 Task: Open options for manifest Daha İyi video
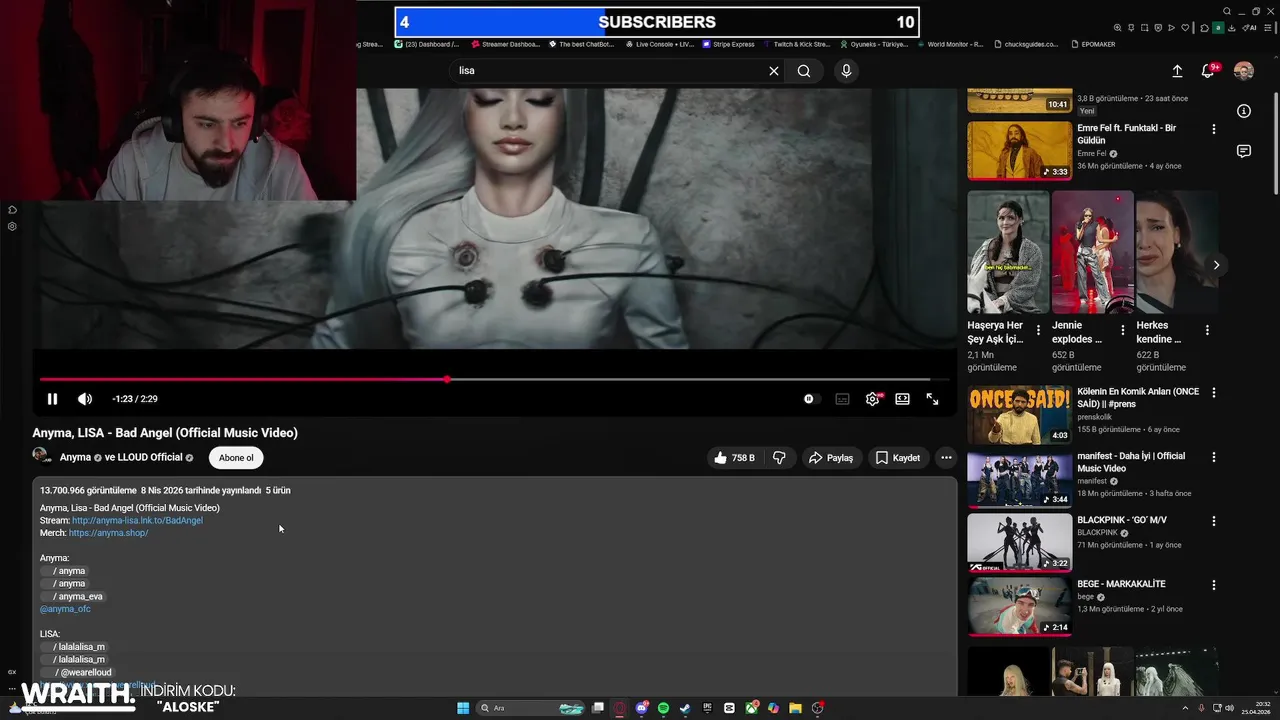tap(1214, 457)
